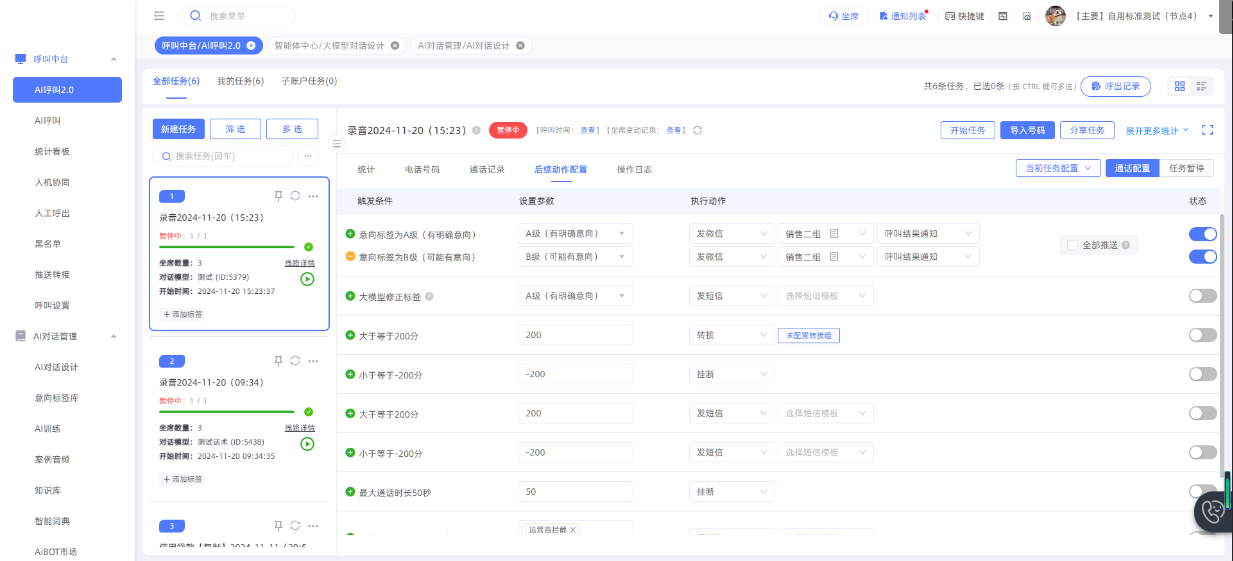Open more options on task card 1

(x=313, y=196)
